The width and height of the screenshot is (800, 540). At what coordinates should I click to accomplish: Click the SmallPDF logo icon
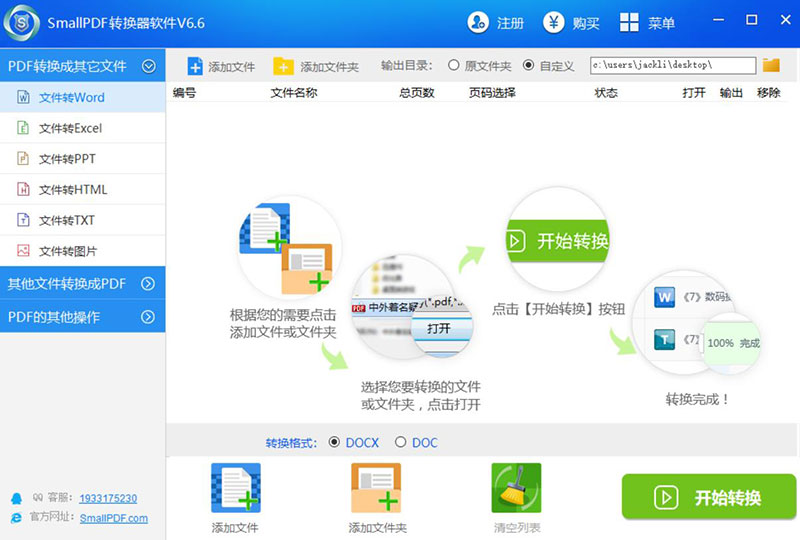click(21, 22)
